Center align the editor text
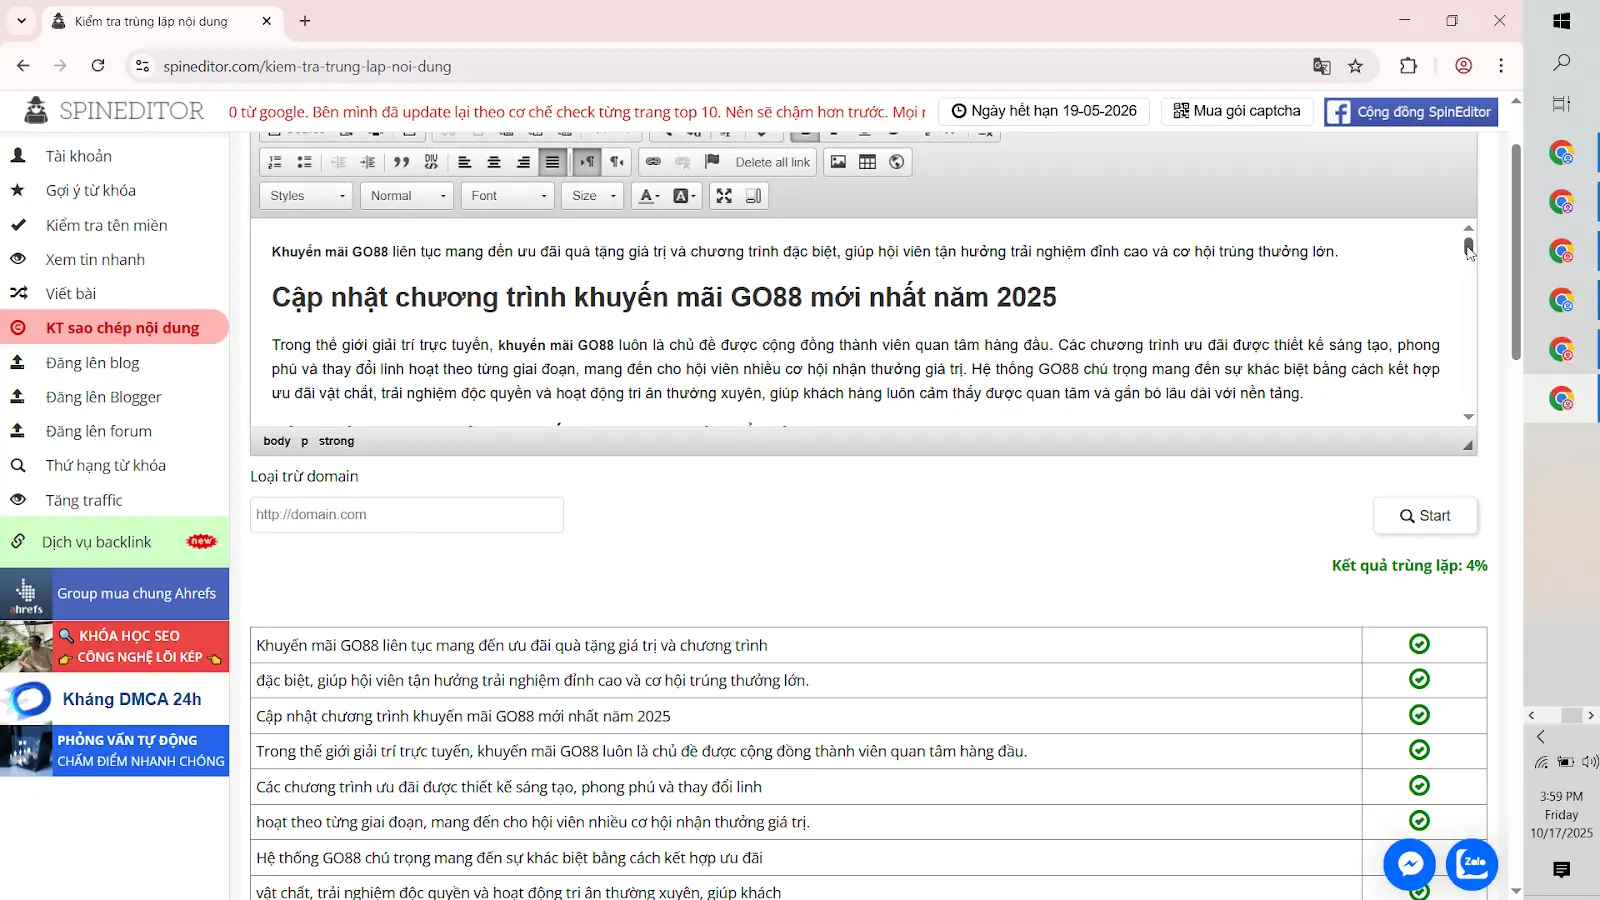The image size is (1600, 900). 494,162
